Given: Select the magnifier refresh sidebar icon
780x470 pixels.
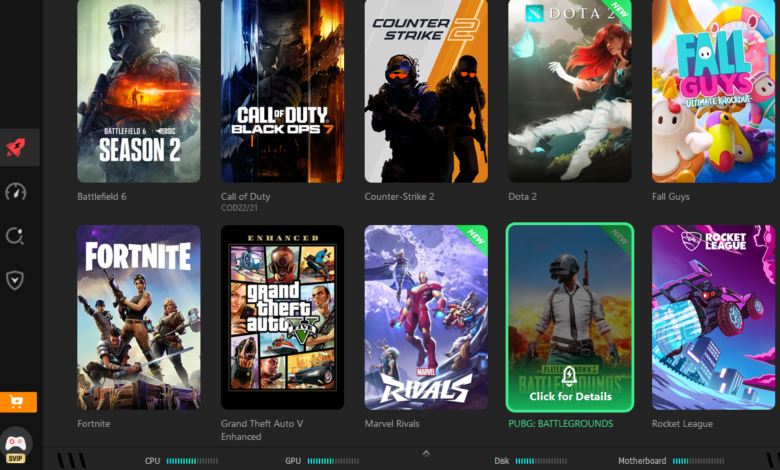Looking at the screenshot, I should [15, 236].
